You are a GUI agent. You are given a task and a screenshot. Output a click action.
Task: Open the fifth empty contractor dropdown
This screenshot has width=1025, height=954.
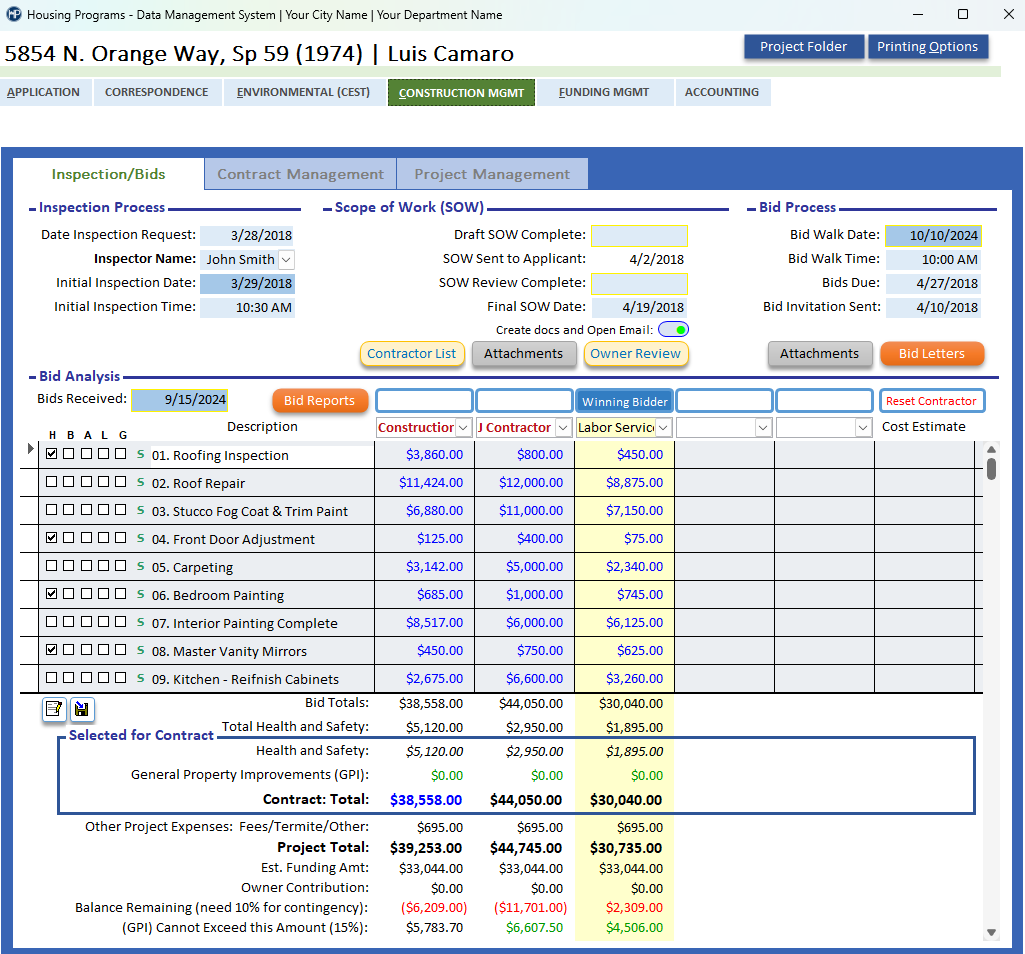click(x=863, y=428)
